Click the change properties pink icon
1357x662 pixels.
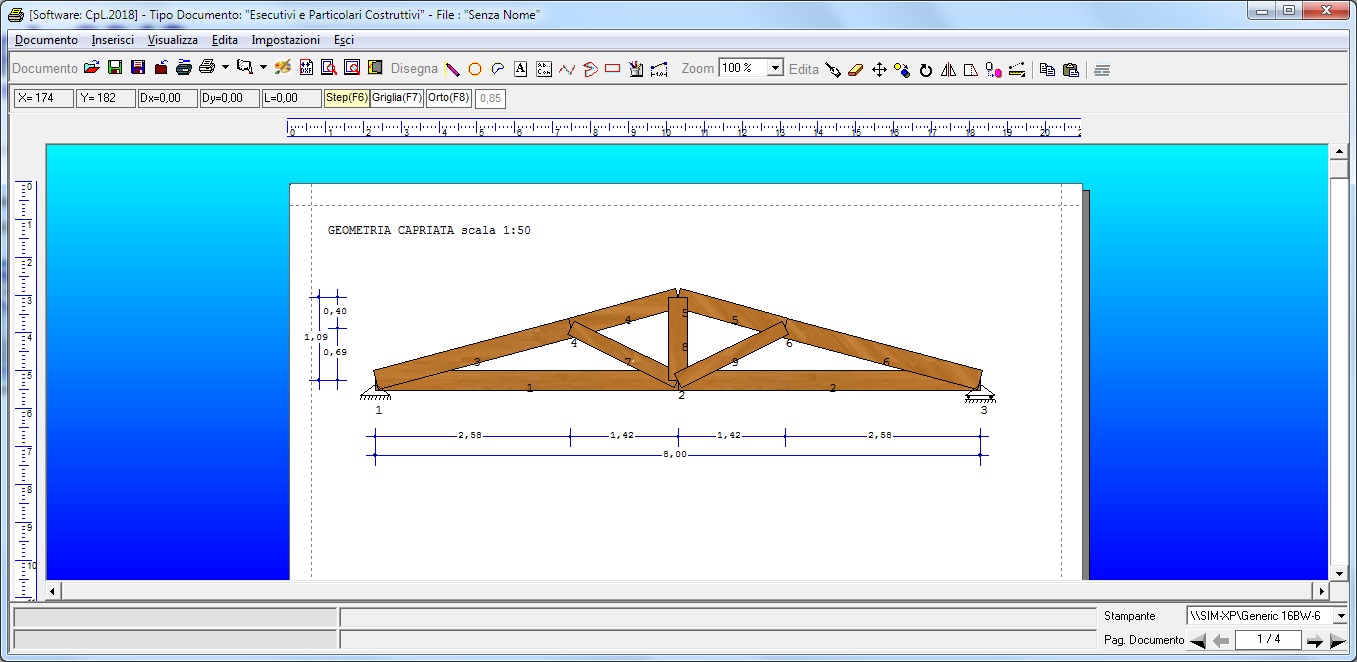click(x=994, y=70)
